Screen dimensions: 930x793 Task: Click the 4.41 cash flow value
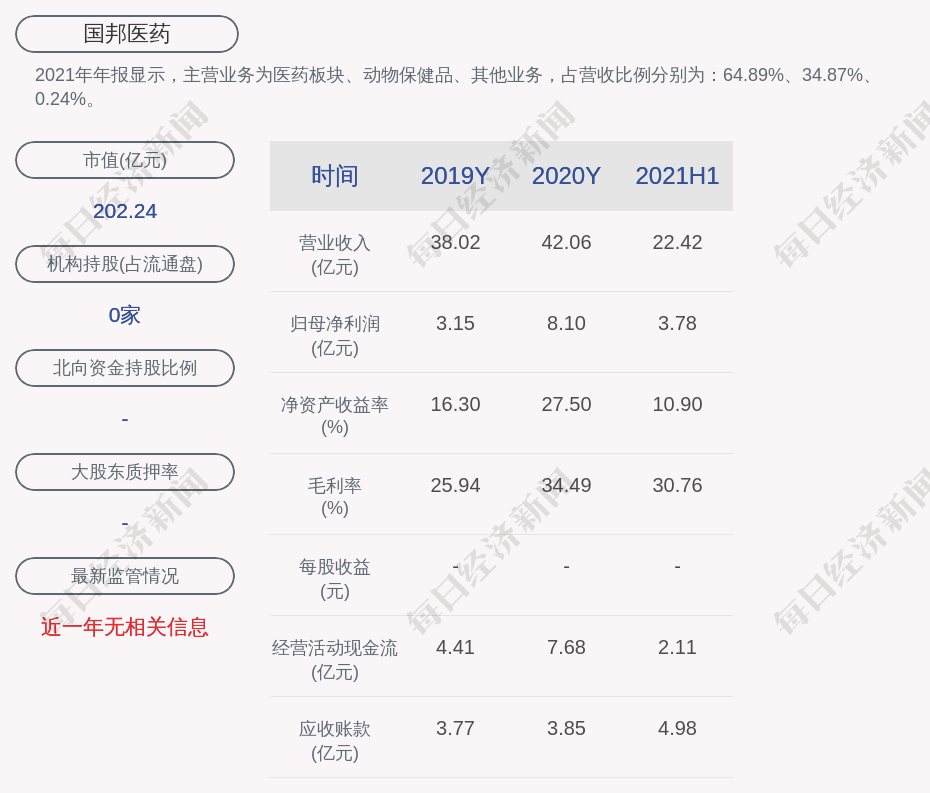tap(455, 647)
